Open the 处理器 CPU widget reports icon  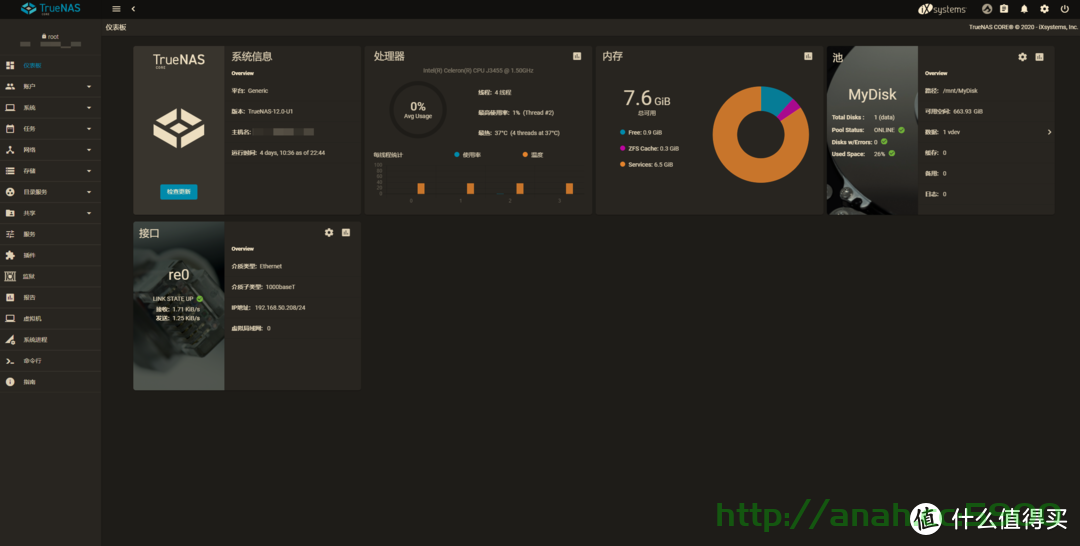coord(577,56)
